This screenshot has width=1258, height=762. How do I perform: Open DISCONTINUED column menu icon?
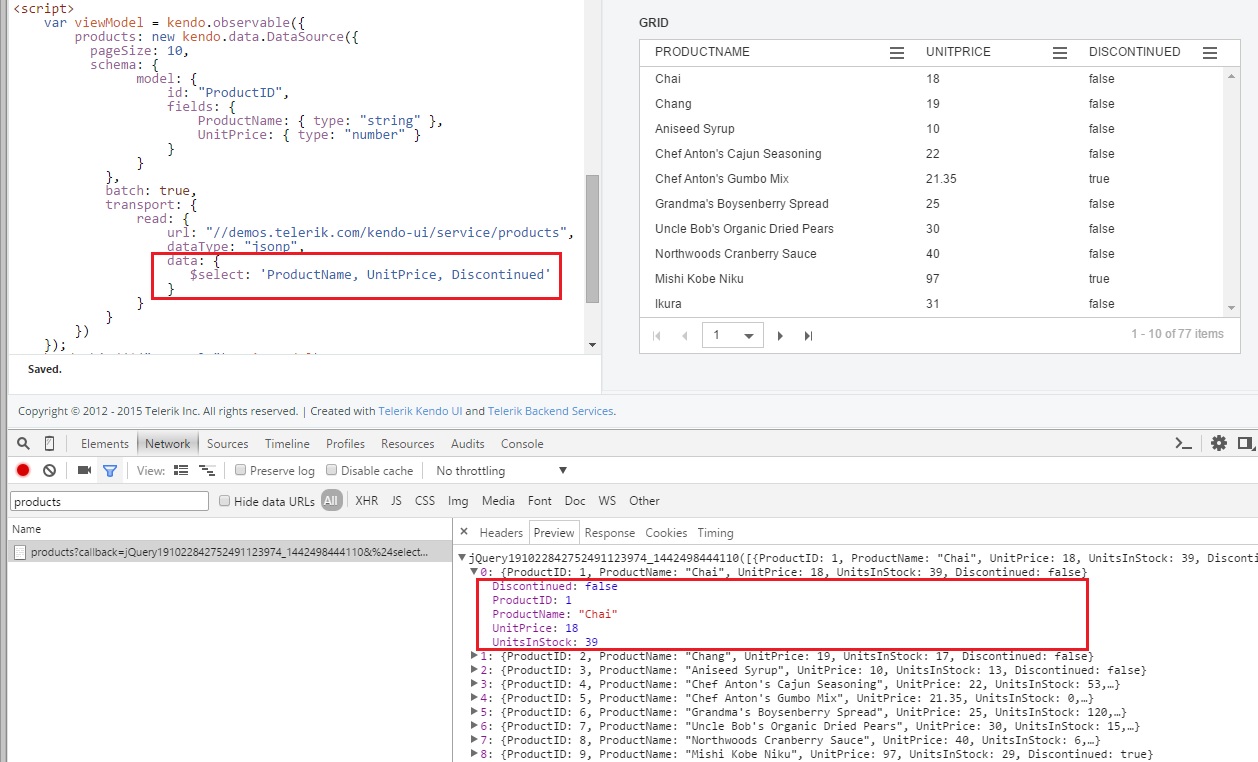pos(1210,53)
